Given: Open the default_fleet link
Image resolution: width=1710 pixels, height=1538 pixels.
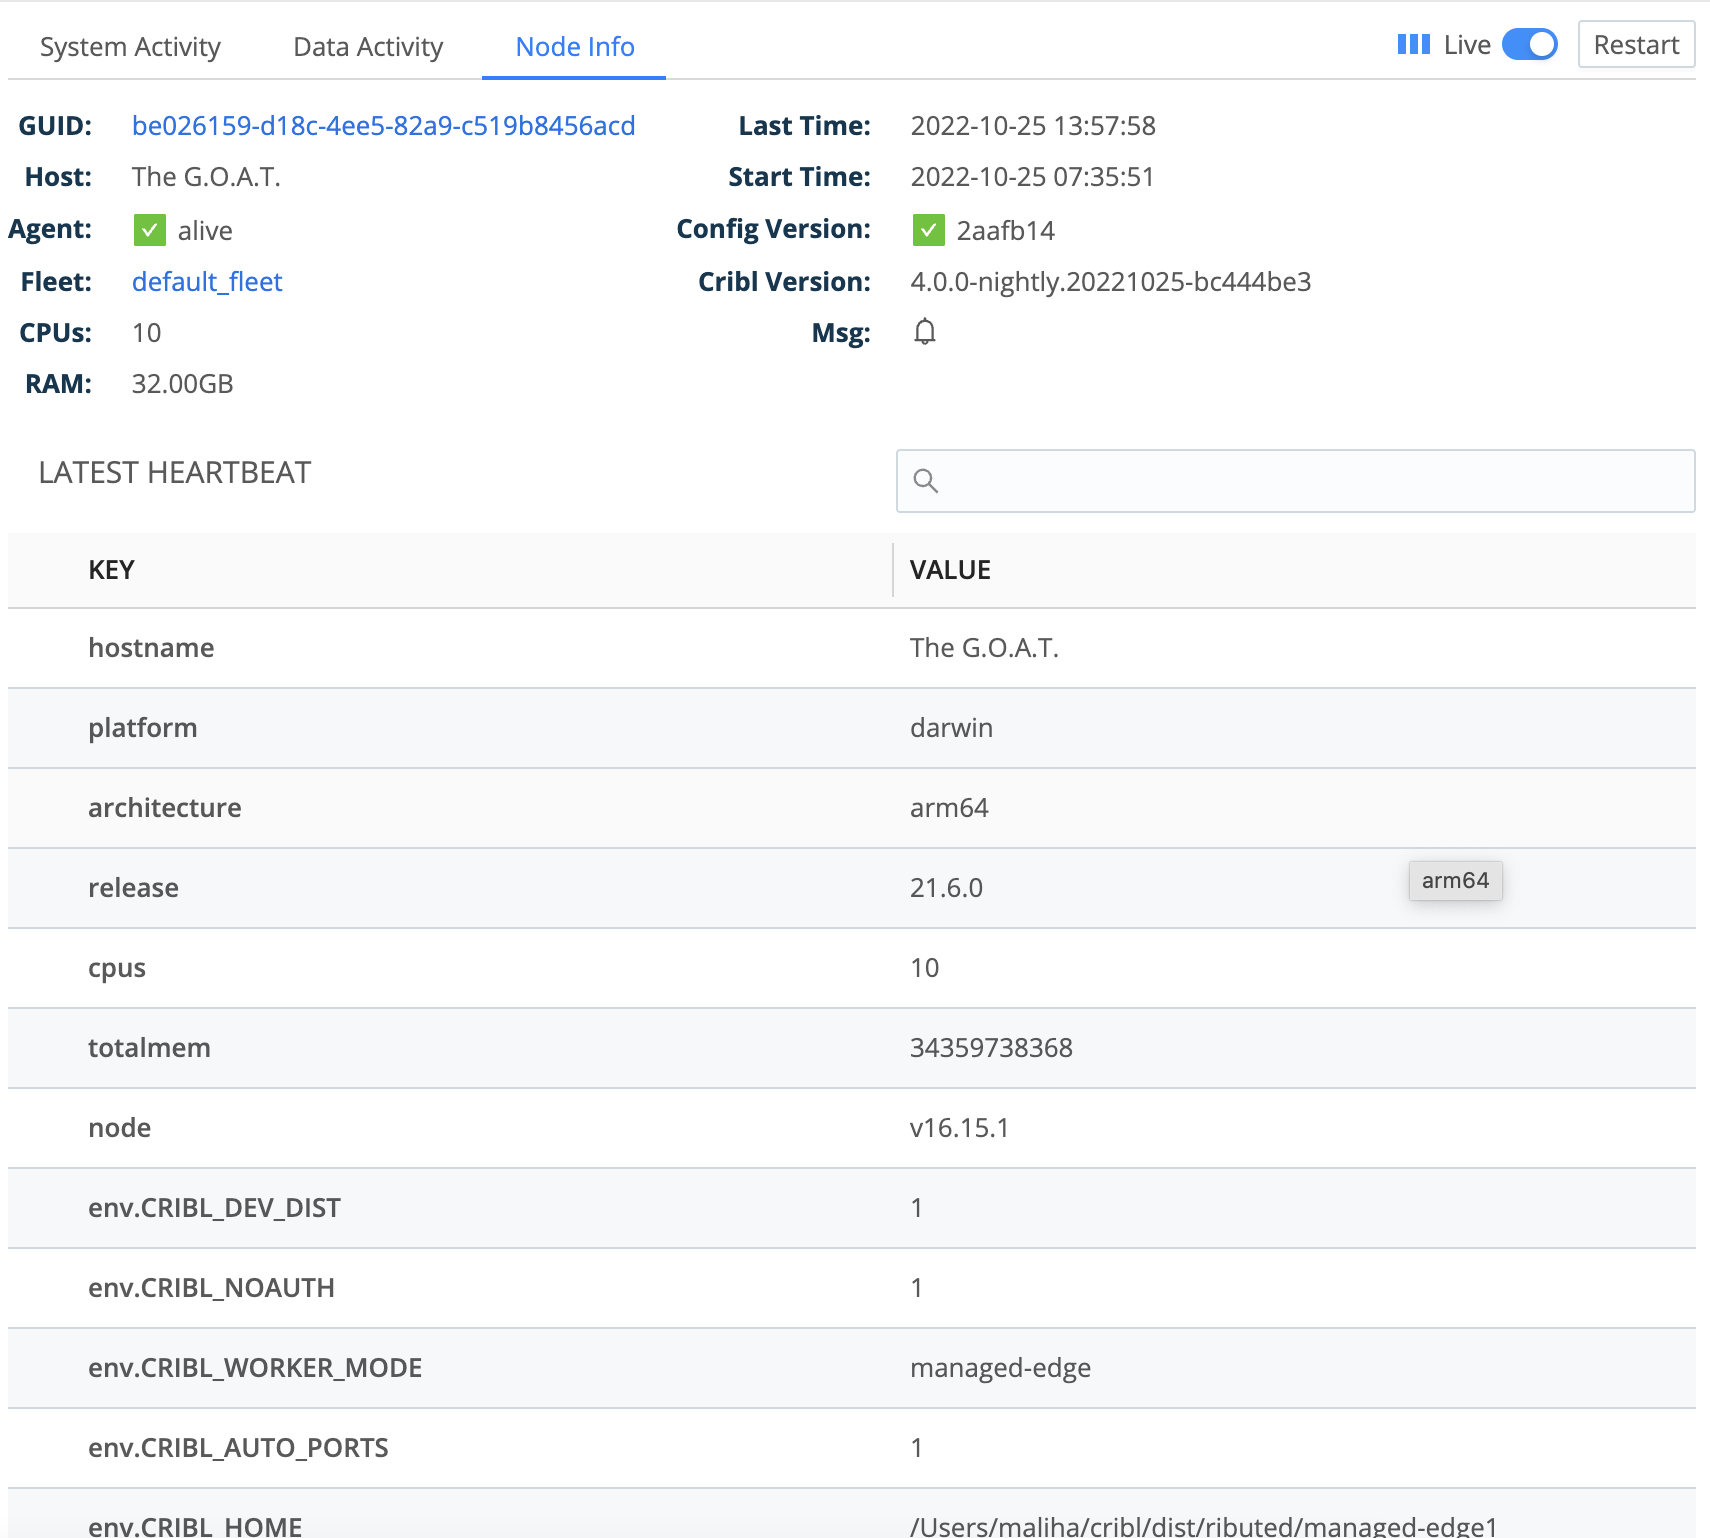Looking at the screenshot, I should [x=207, y=281].
